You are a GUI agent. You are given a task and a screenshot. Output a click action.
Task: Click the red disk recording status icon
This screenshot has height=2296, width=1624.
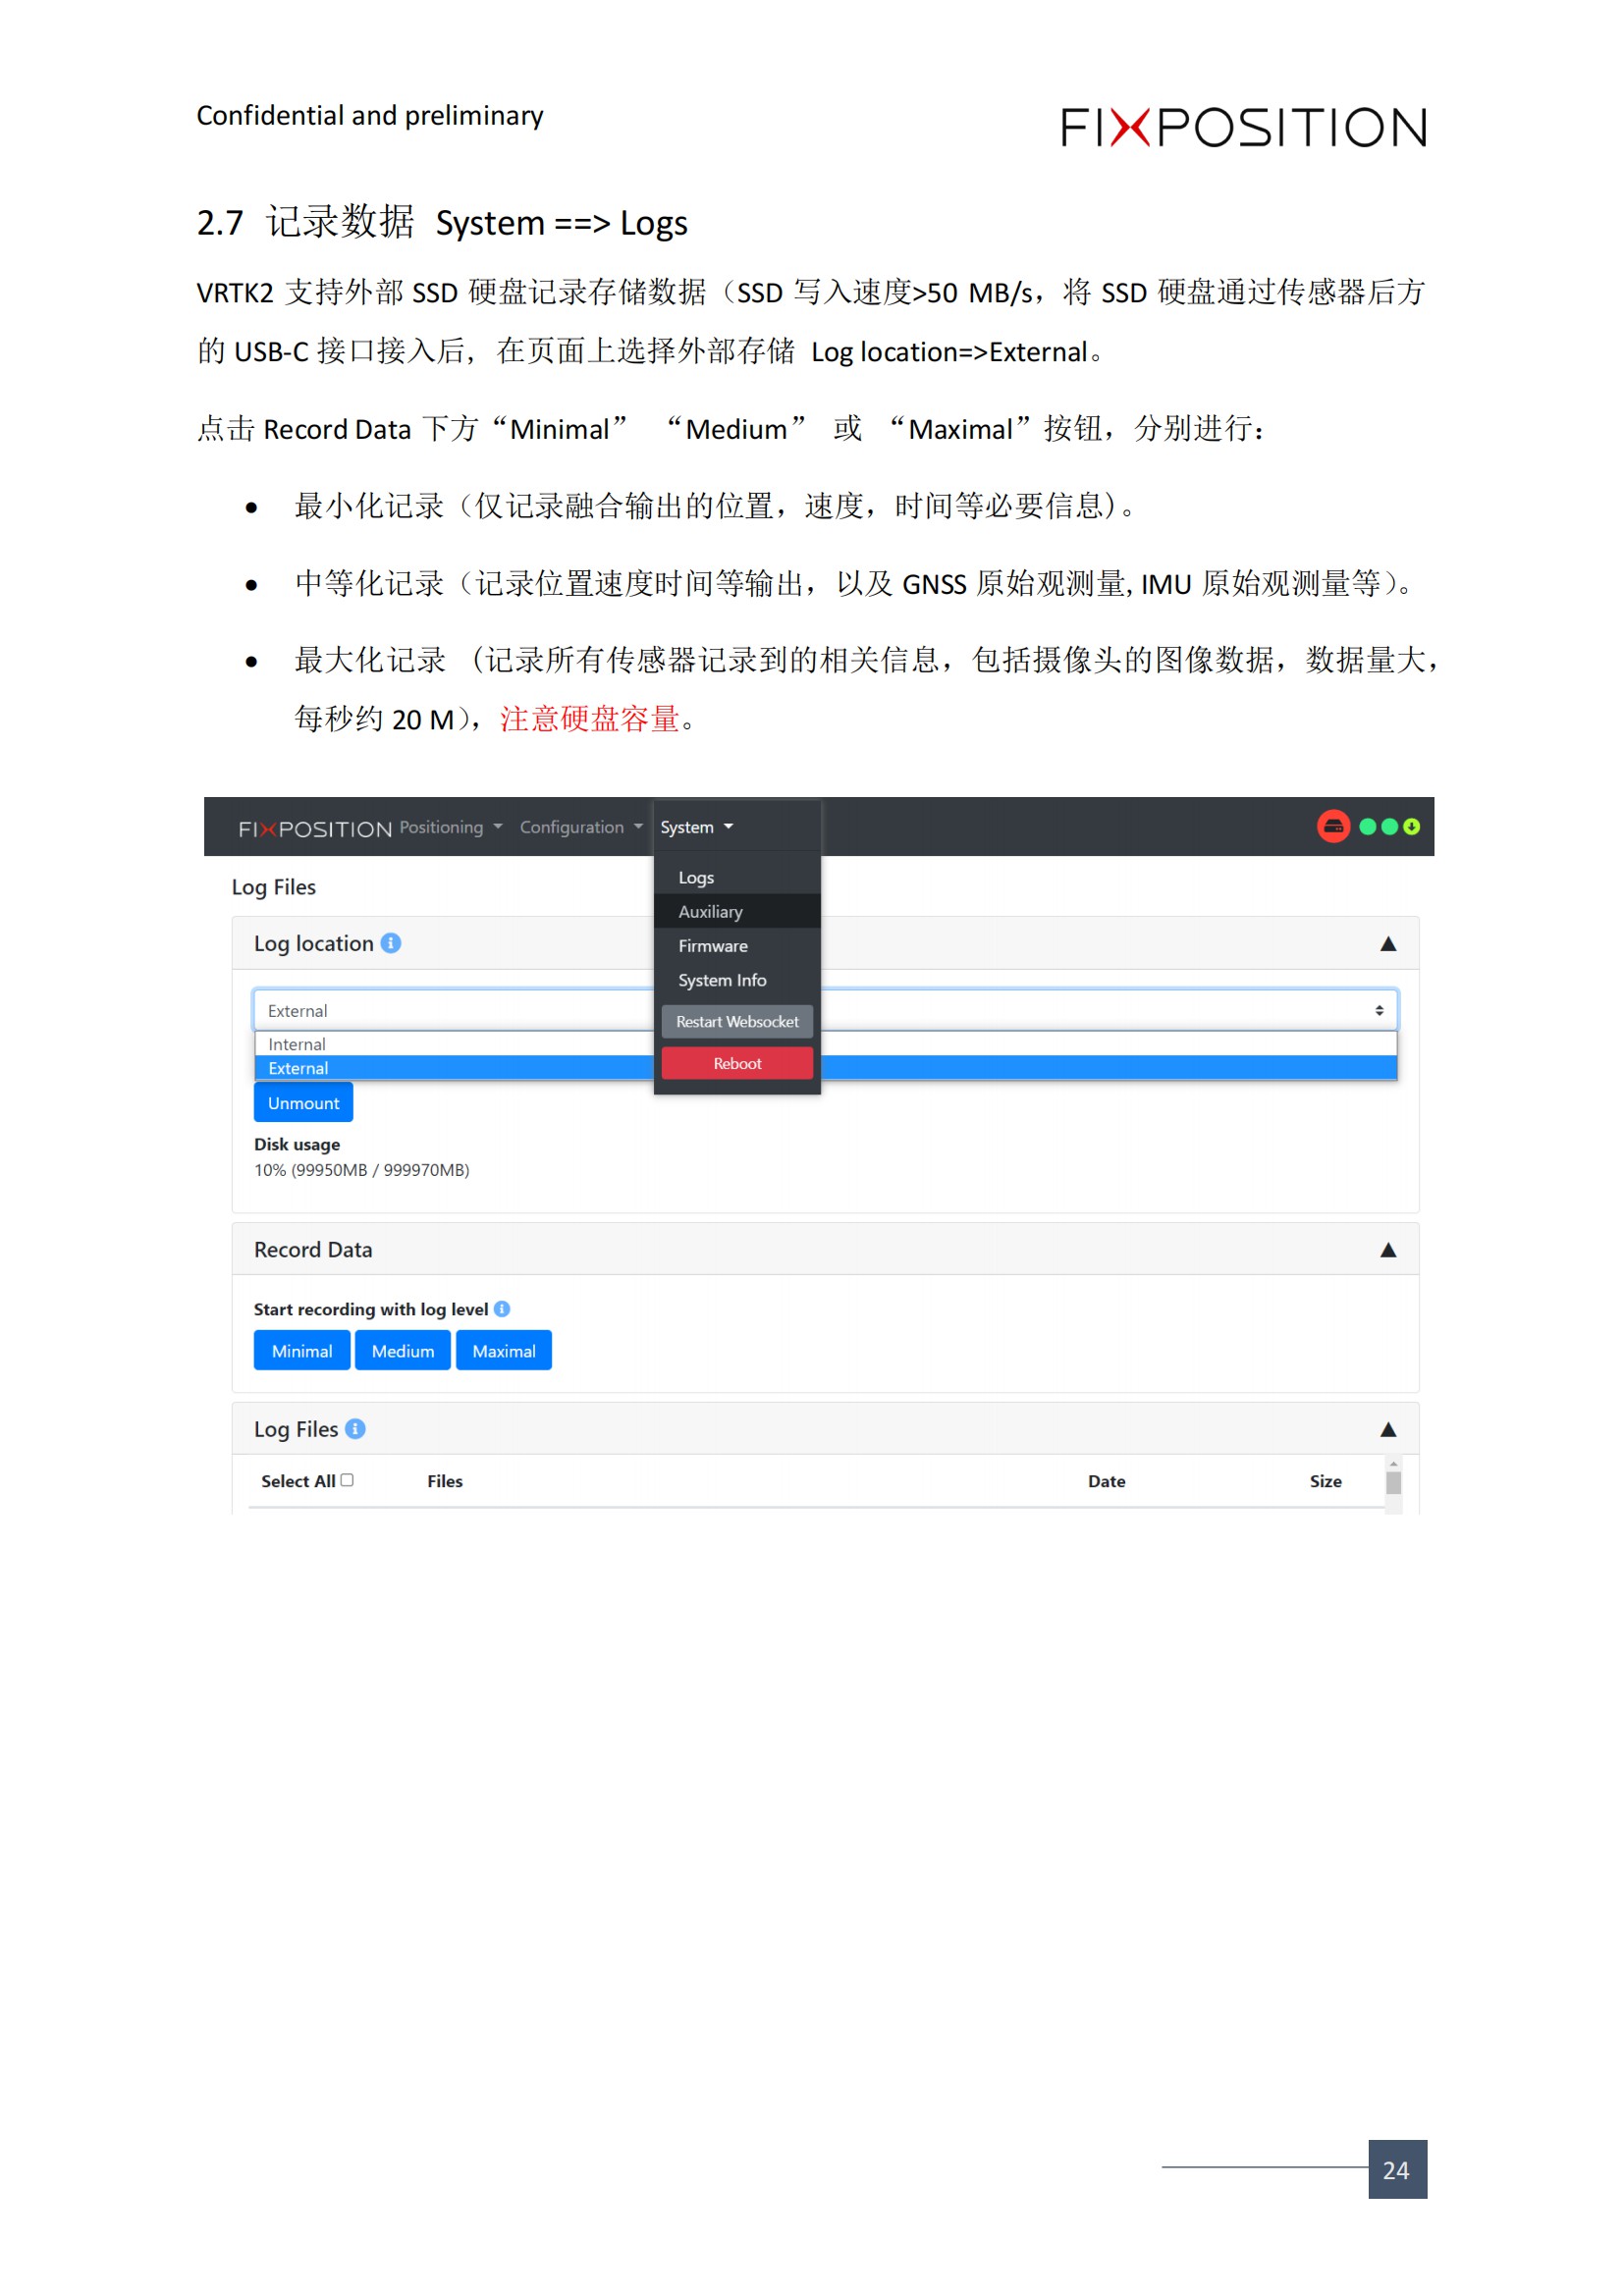click(1334, 827)
